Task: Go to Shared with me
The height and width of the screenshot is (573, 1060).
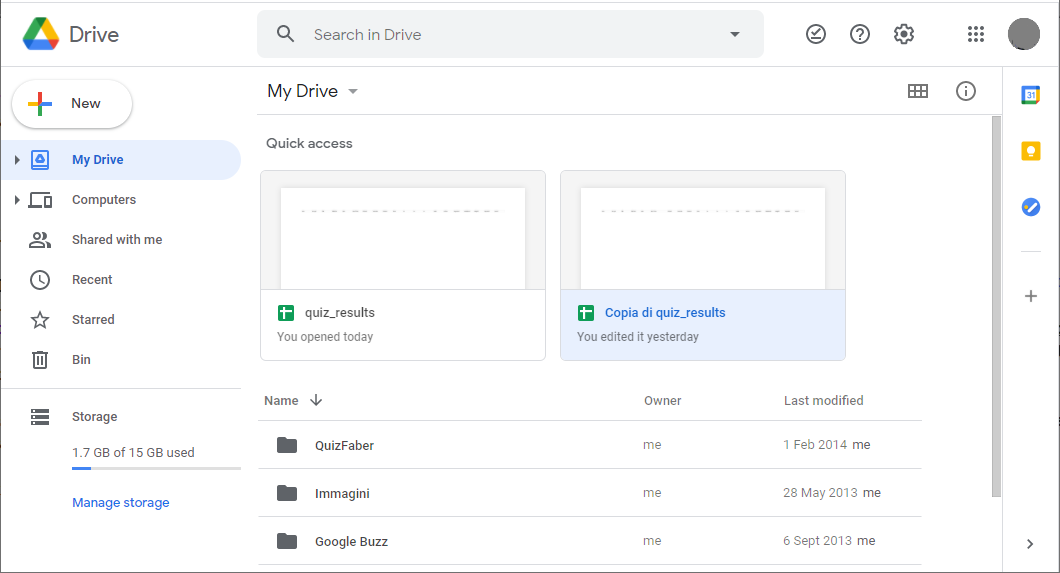Action: click(x=116, y=240)
